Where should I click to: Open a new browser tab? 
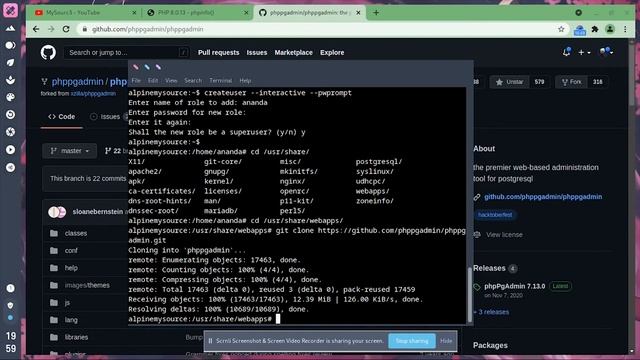376,13
